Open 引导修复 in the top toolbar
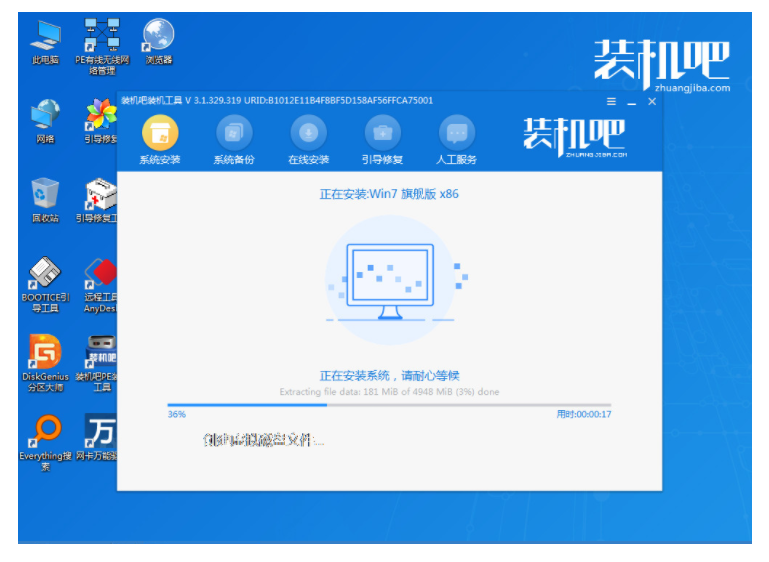The height and width of the screenshot is (562, 769). [382, 133]
